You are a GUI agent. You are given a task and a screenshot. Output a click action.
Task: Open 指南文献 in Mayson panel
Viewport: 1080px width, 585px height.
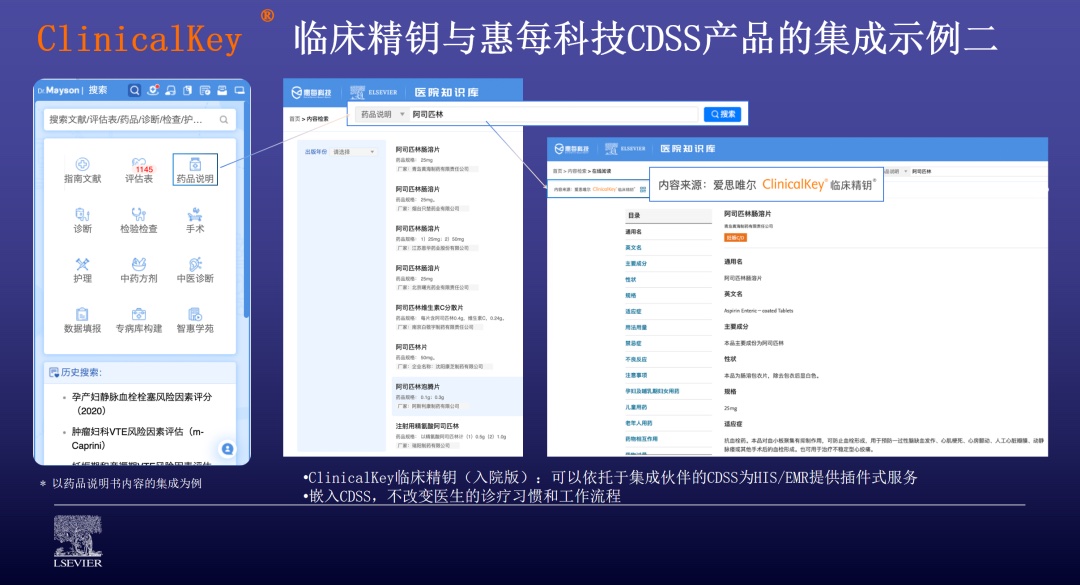[83, 170]
